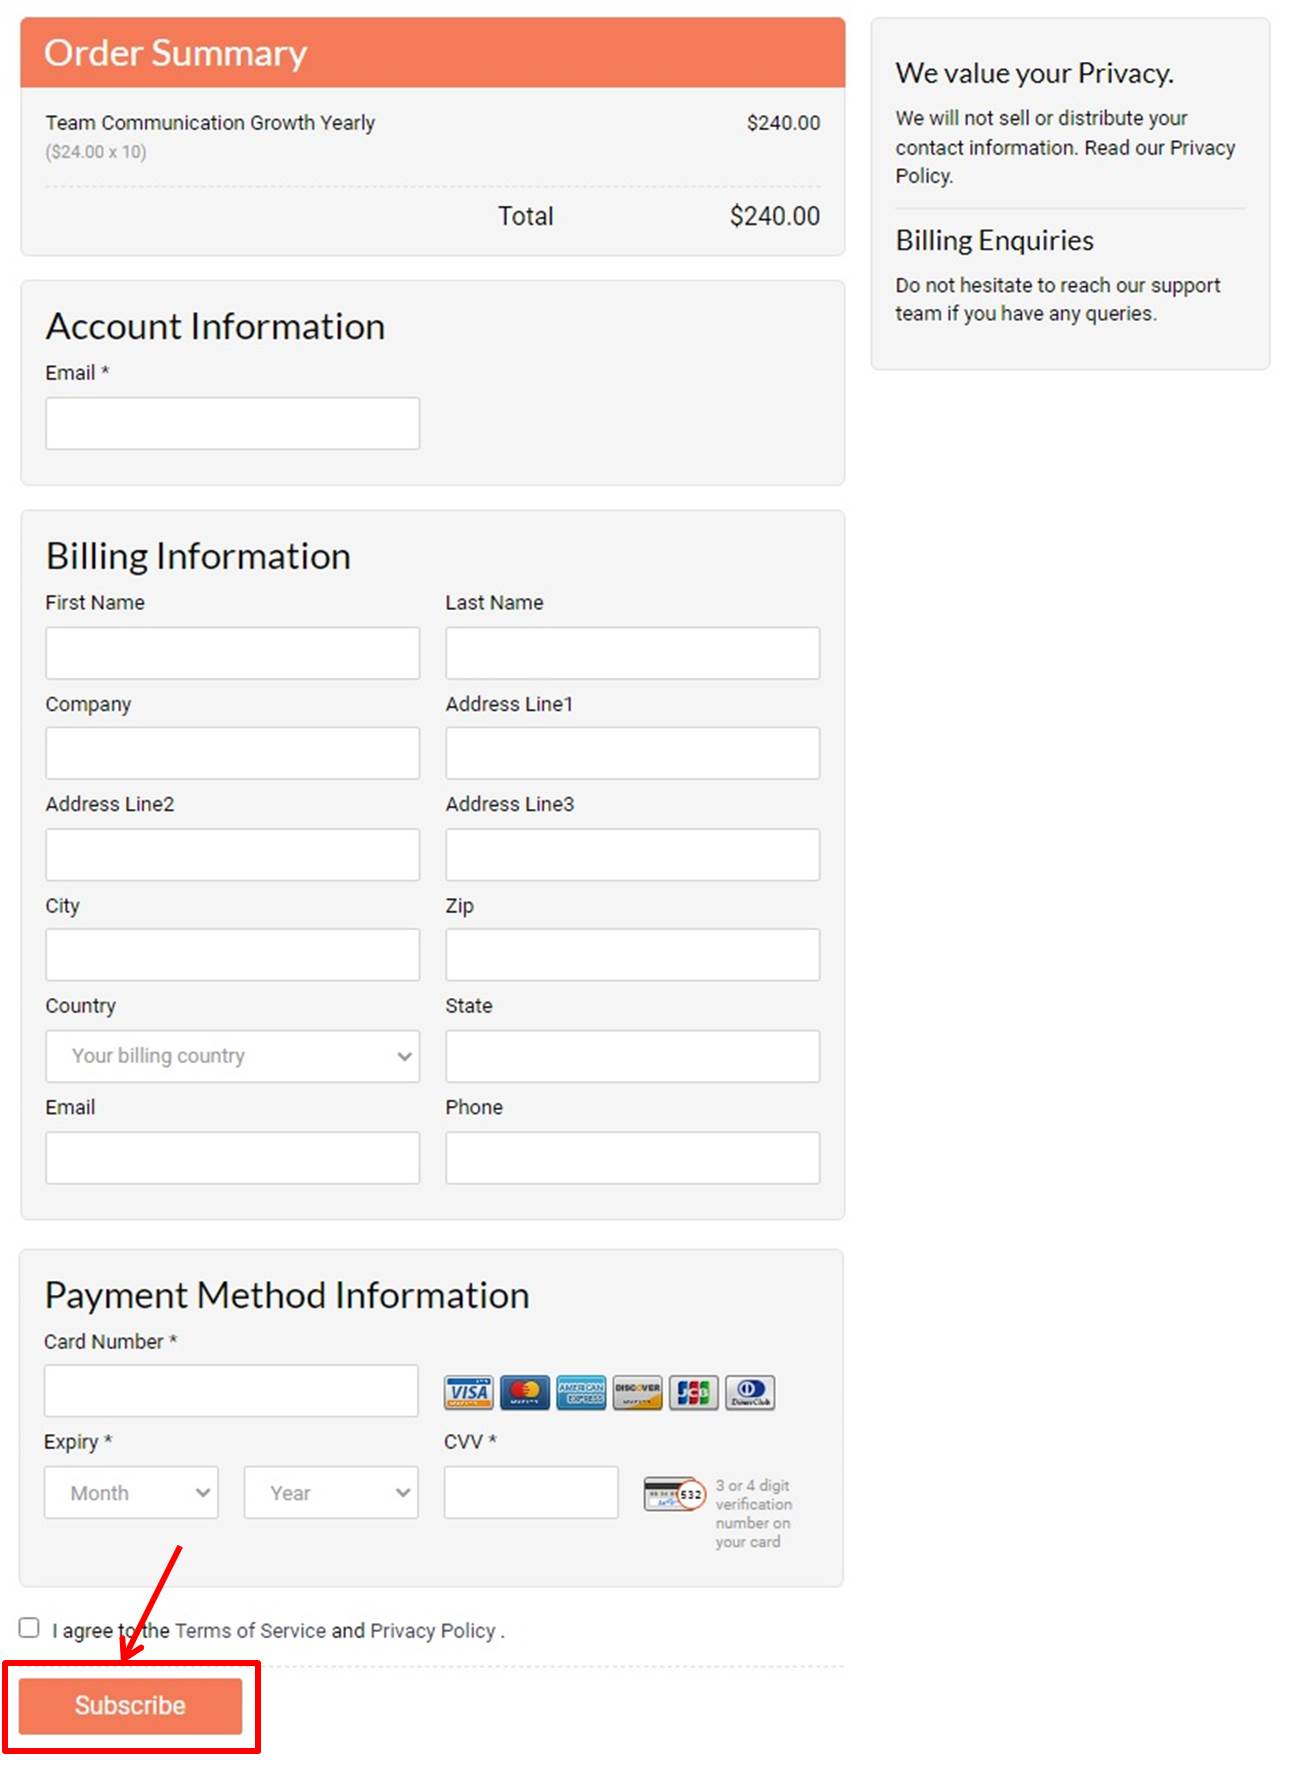Open the expiry Month dropdown
Viewport: 1316px width, 1769px height.
point(131,1493)
